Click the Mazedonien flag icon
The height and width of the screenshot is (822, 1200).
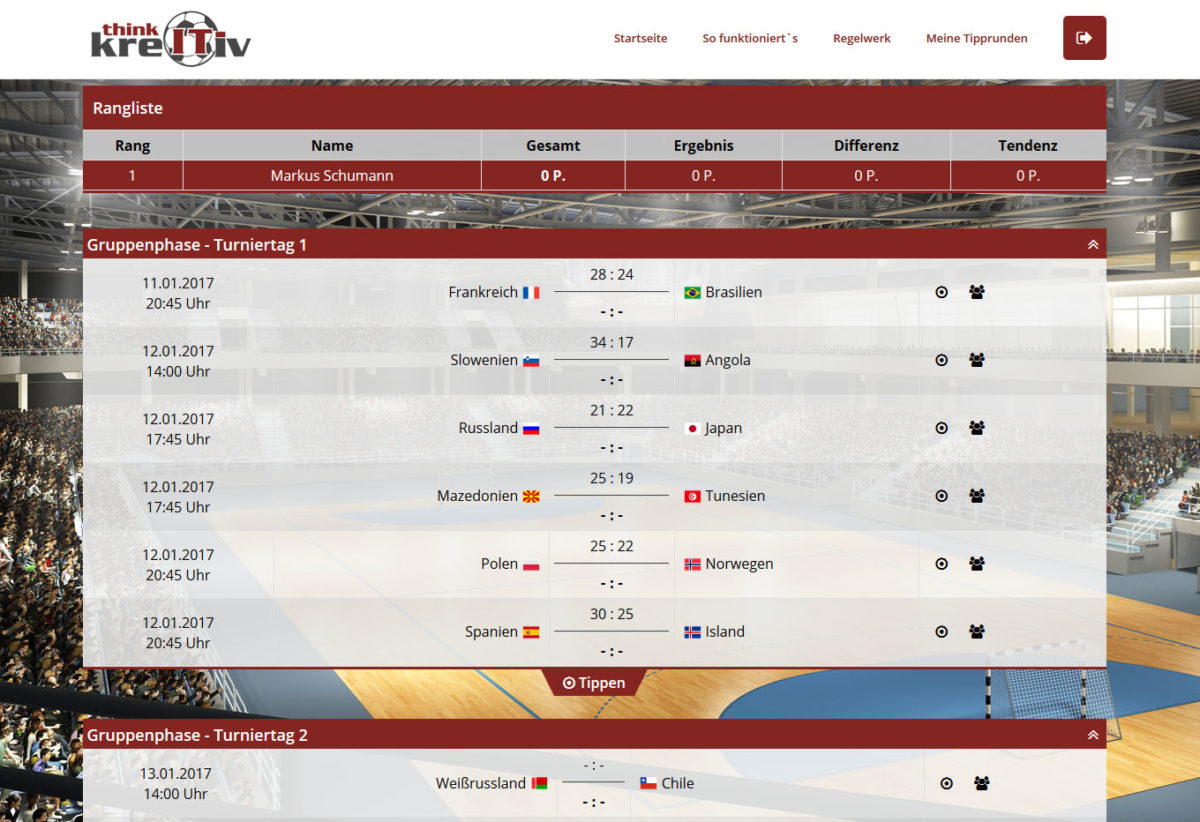click(531, 497)
